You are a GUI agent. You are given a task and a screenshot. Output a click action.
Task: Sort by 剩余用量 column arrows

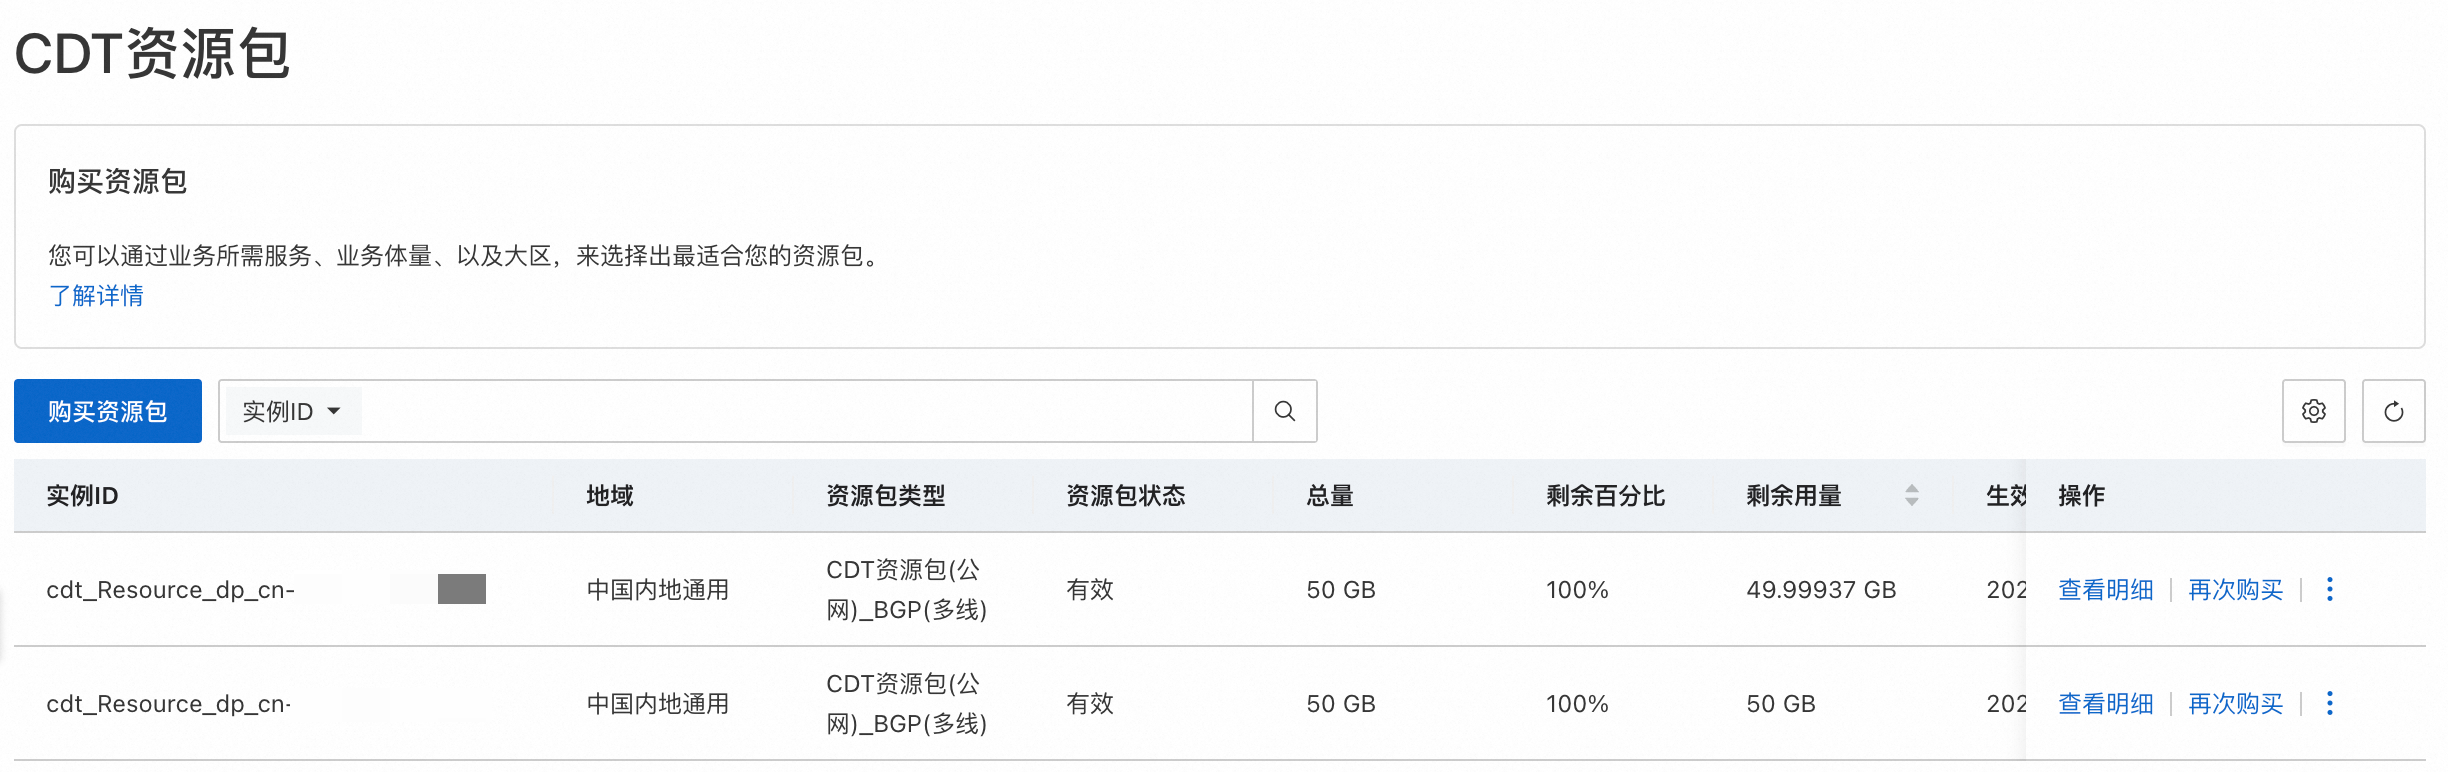[x=1911, y=495]
